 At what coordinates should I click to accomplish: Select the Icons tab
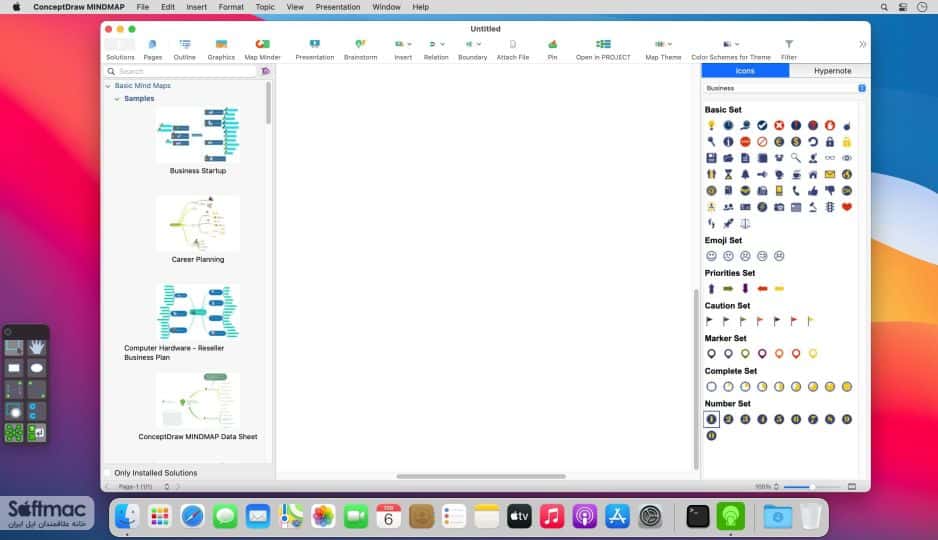click(x=745, y=71)
